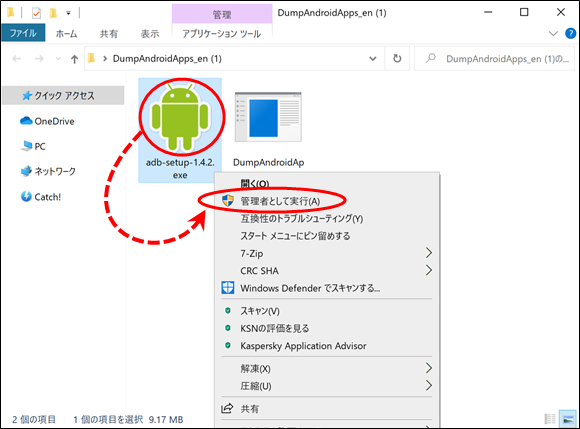
Task: Open the 7-Zip submenu
Action: [x=327, y=253]
